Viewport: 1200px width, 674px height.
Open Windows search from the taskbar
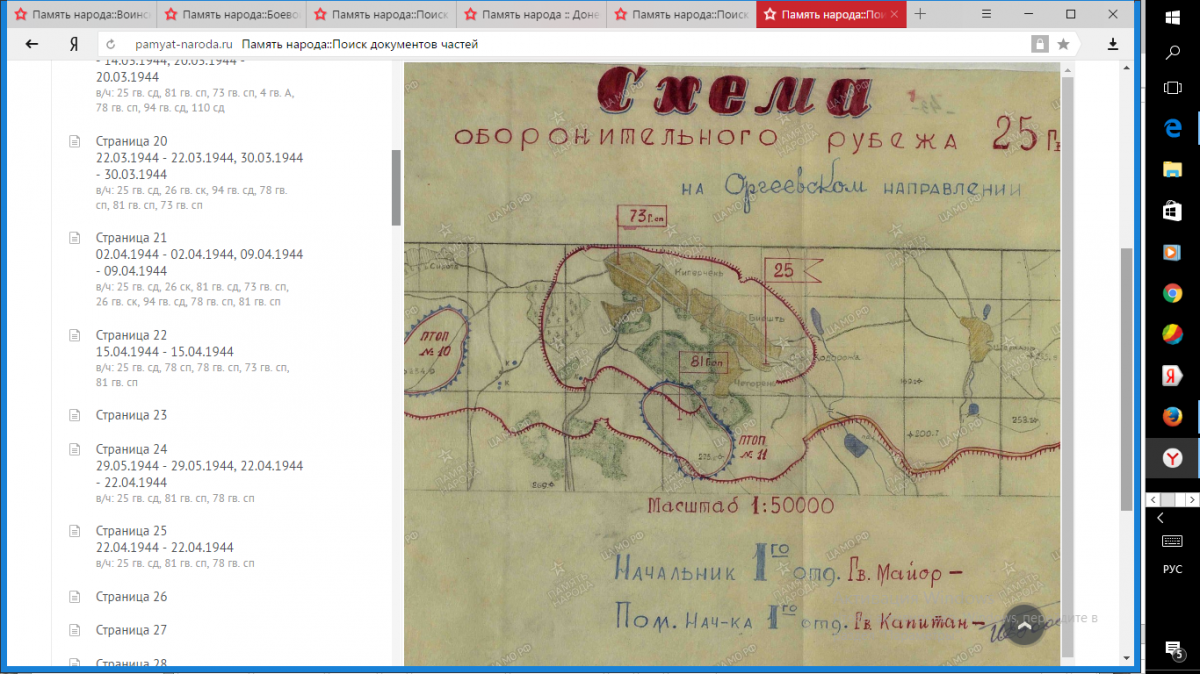[1172, 52]
